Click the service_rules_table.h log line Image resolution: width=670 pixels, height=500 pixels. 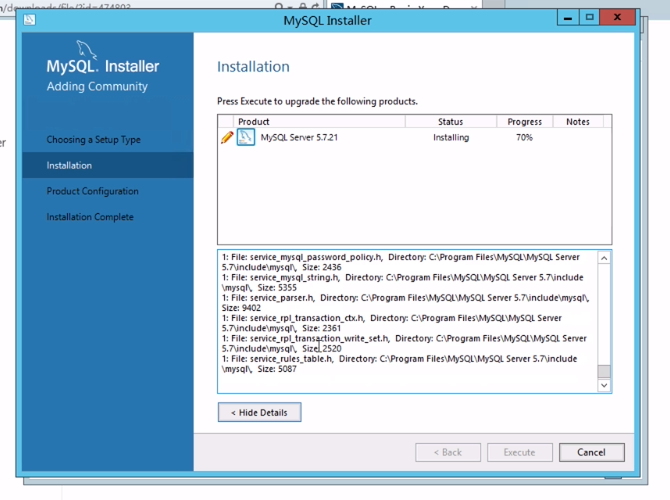coord(399,364)
